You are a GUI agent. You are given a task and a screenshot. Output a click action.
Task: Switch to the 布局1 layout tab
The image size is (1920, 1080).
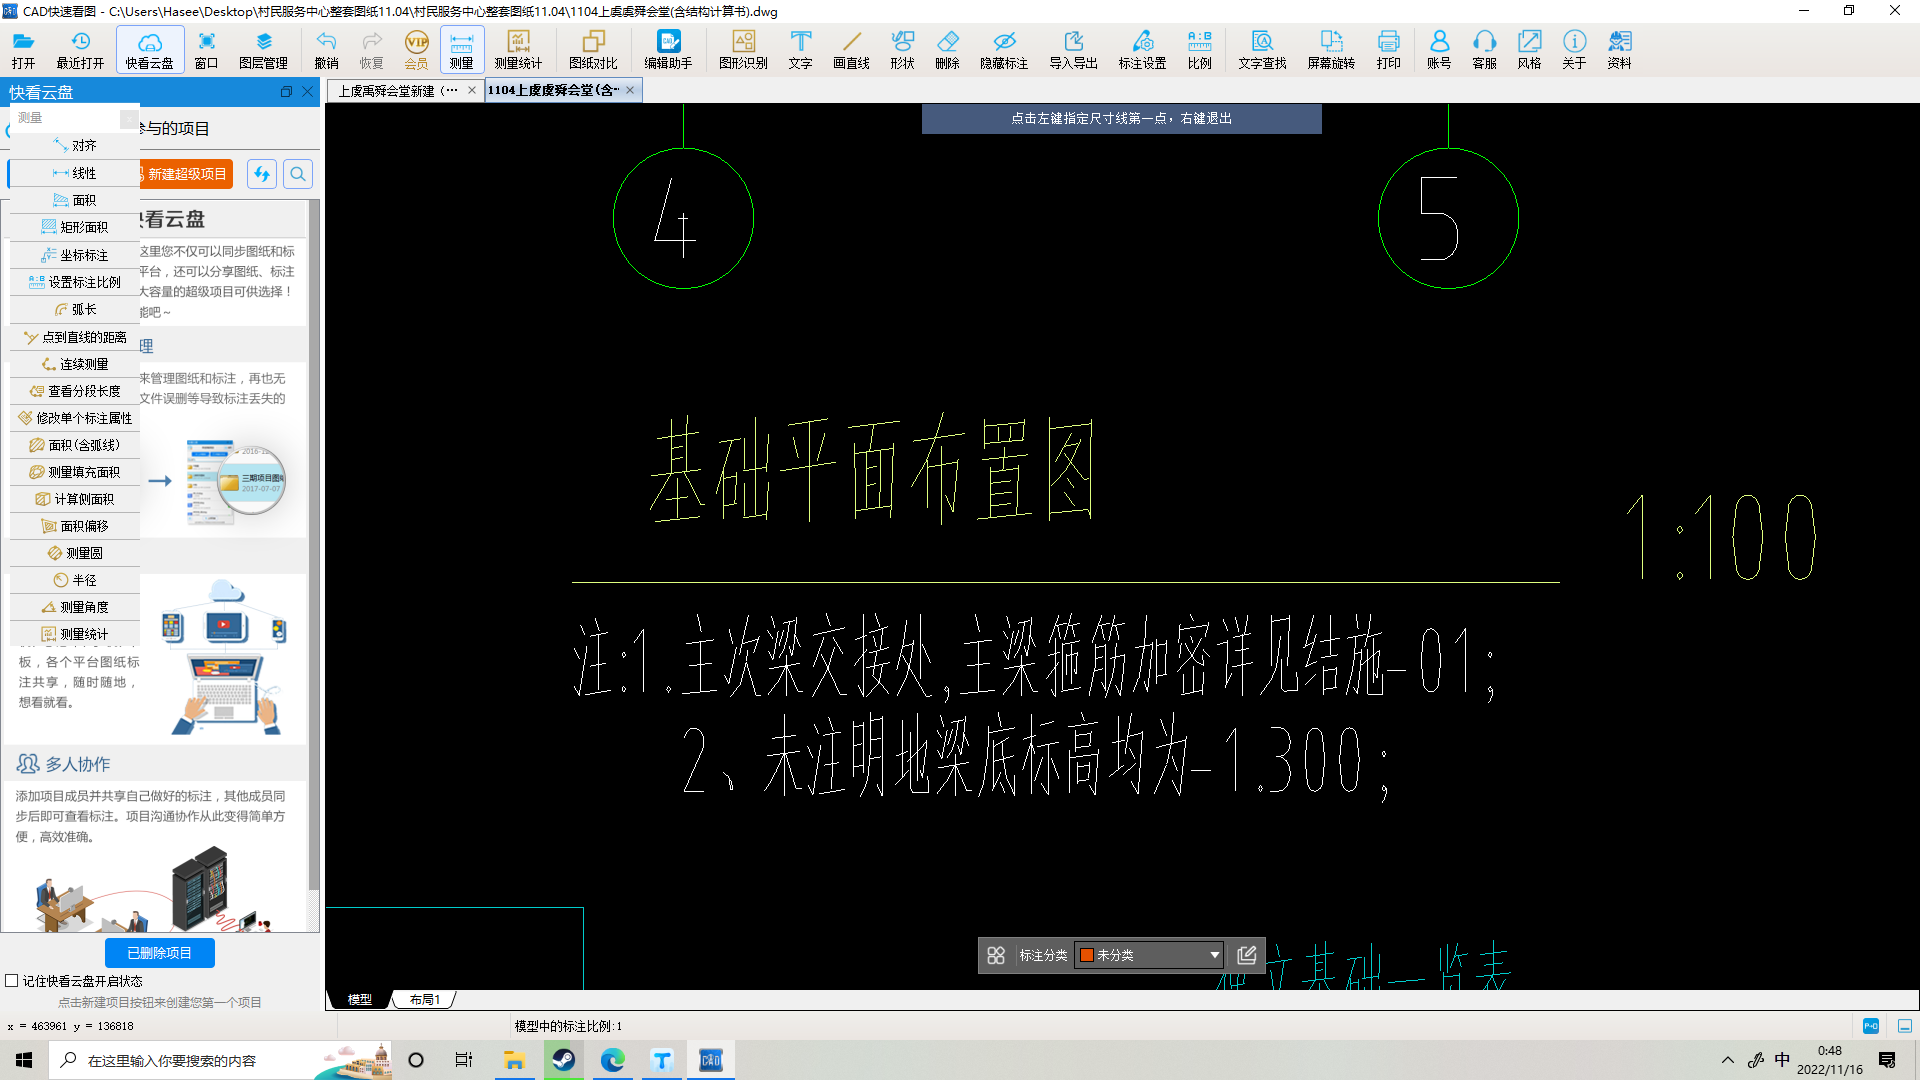425,999
